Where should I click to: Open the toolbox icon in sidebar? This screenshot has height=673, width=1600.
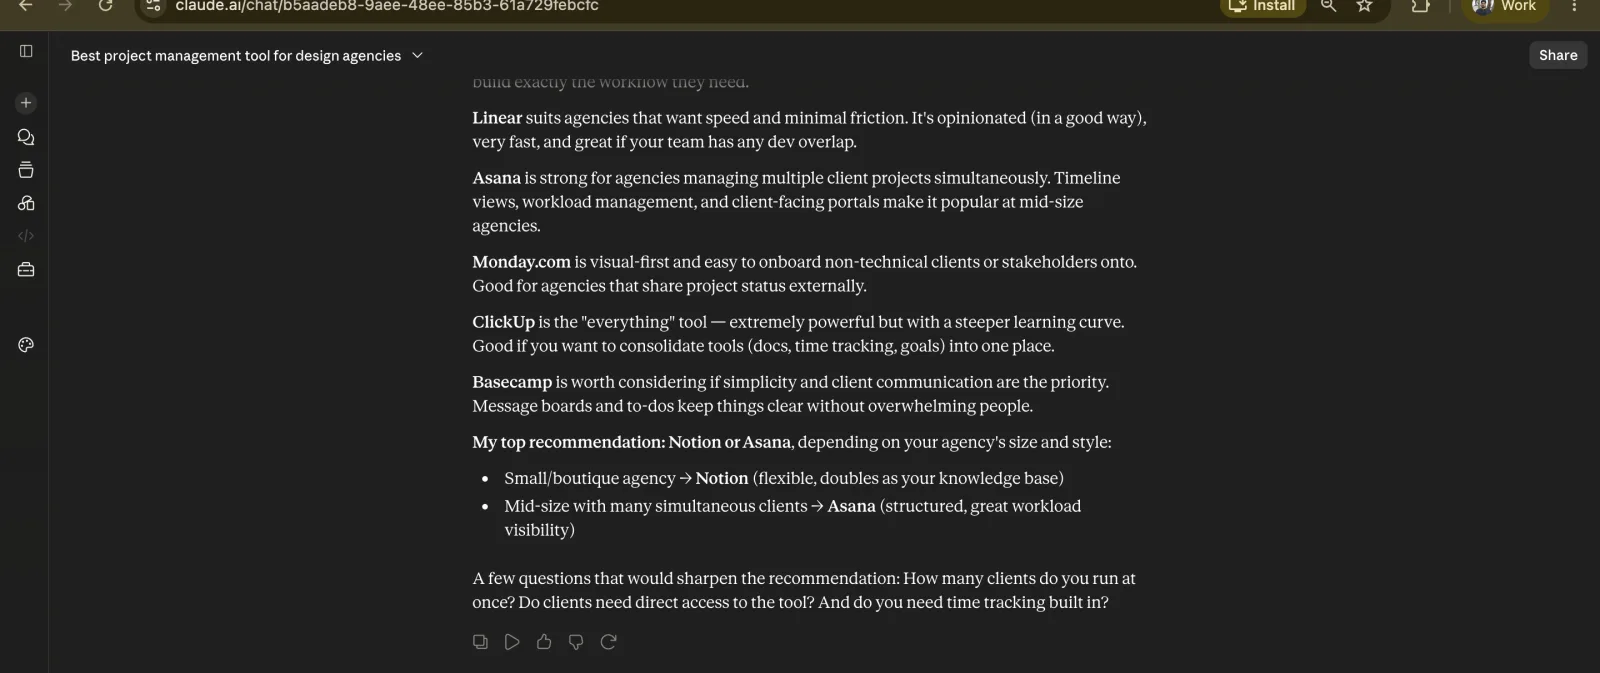pos(26,270)
